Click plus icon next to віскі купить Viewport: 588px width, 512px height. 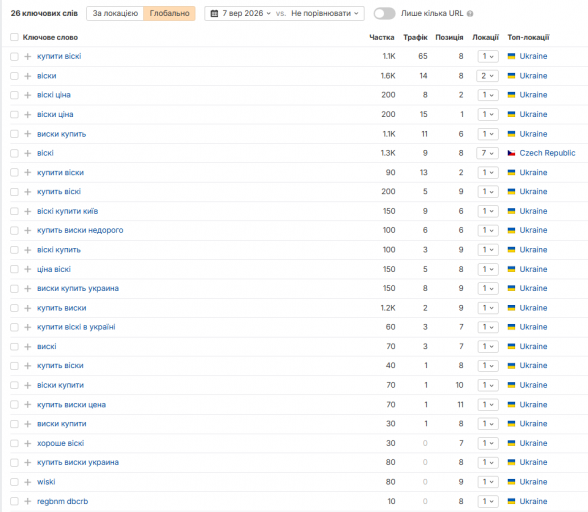27,250
